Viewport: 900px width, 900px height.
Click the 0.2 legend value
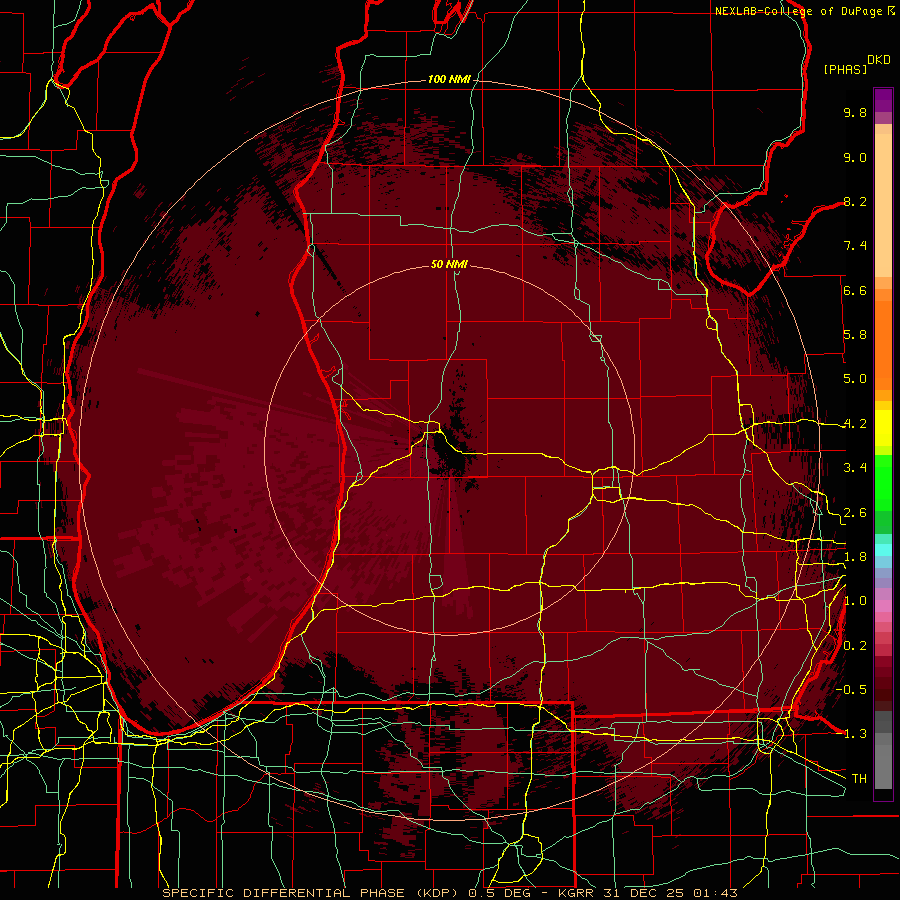pyautogui.click(x=855, y=646)
